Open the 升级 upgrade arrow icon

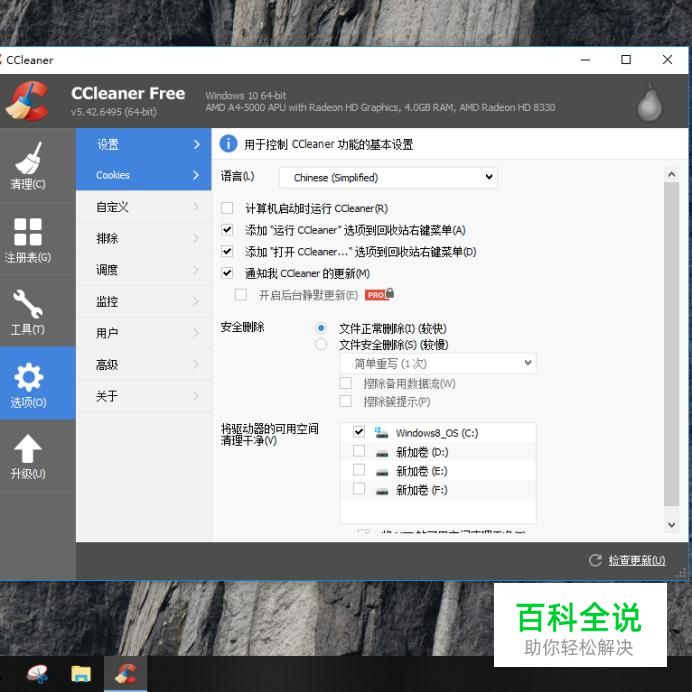tap(28, 449)
